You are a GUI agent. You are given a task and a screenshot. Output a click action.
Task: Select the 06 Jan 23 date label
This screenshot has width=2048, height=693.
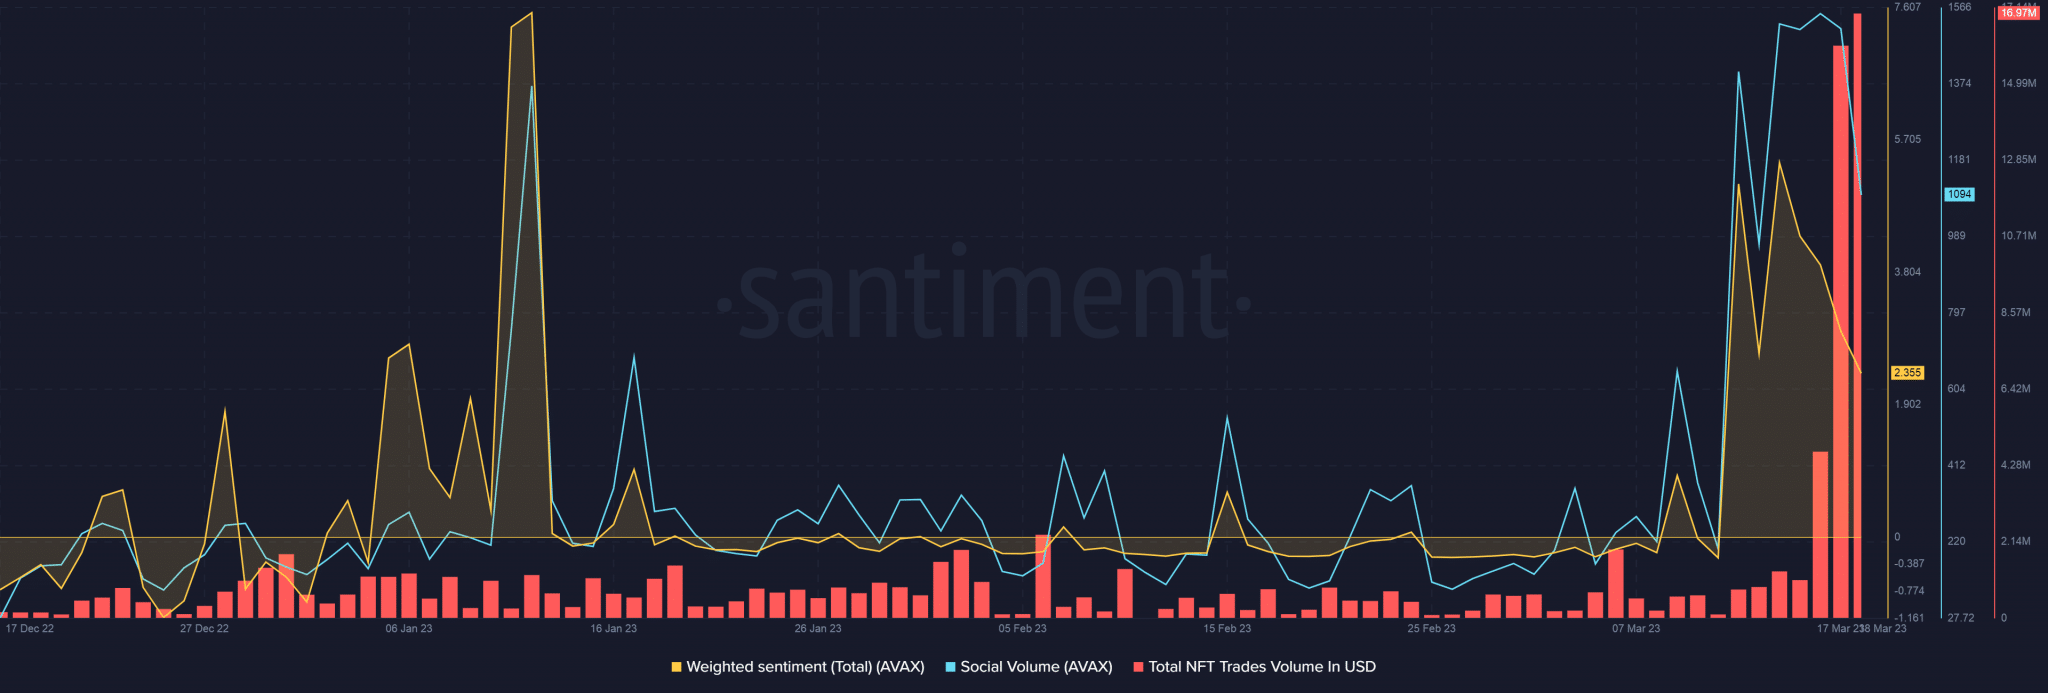point(409,629)
